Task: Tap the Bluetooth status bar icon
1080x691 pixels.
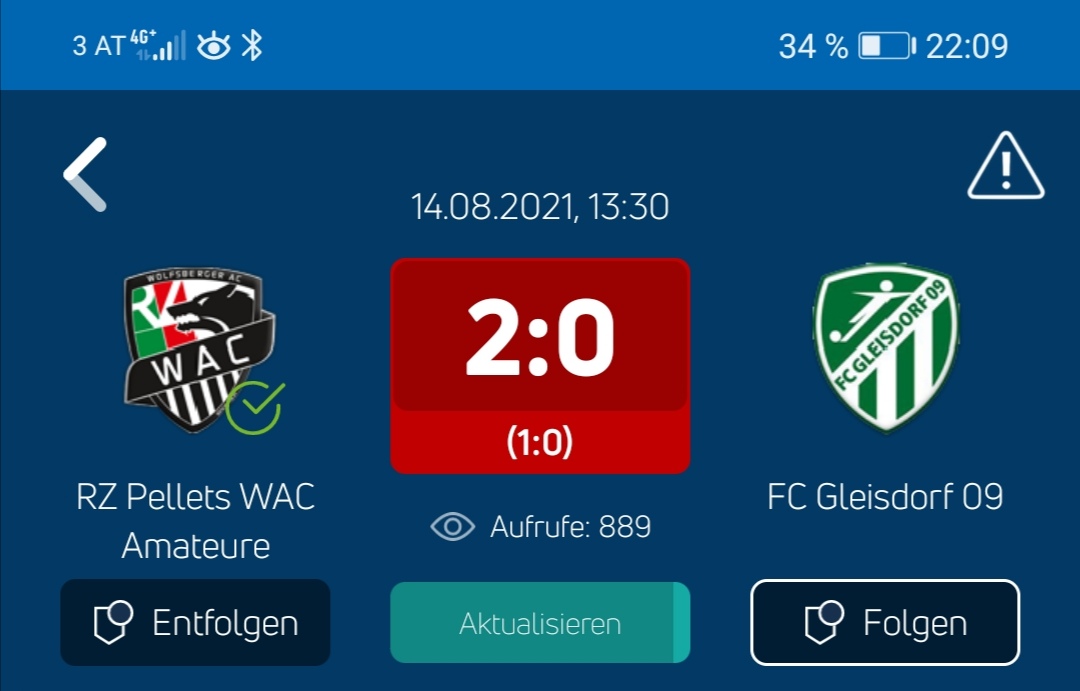Action: click(x=251, y=46)
